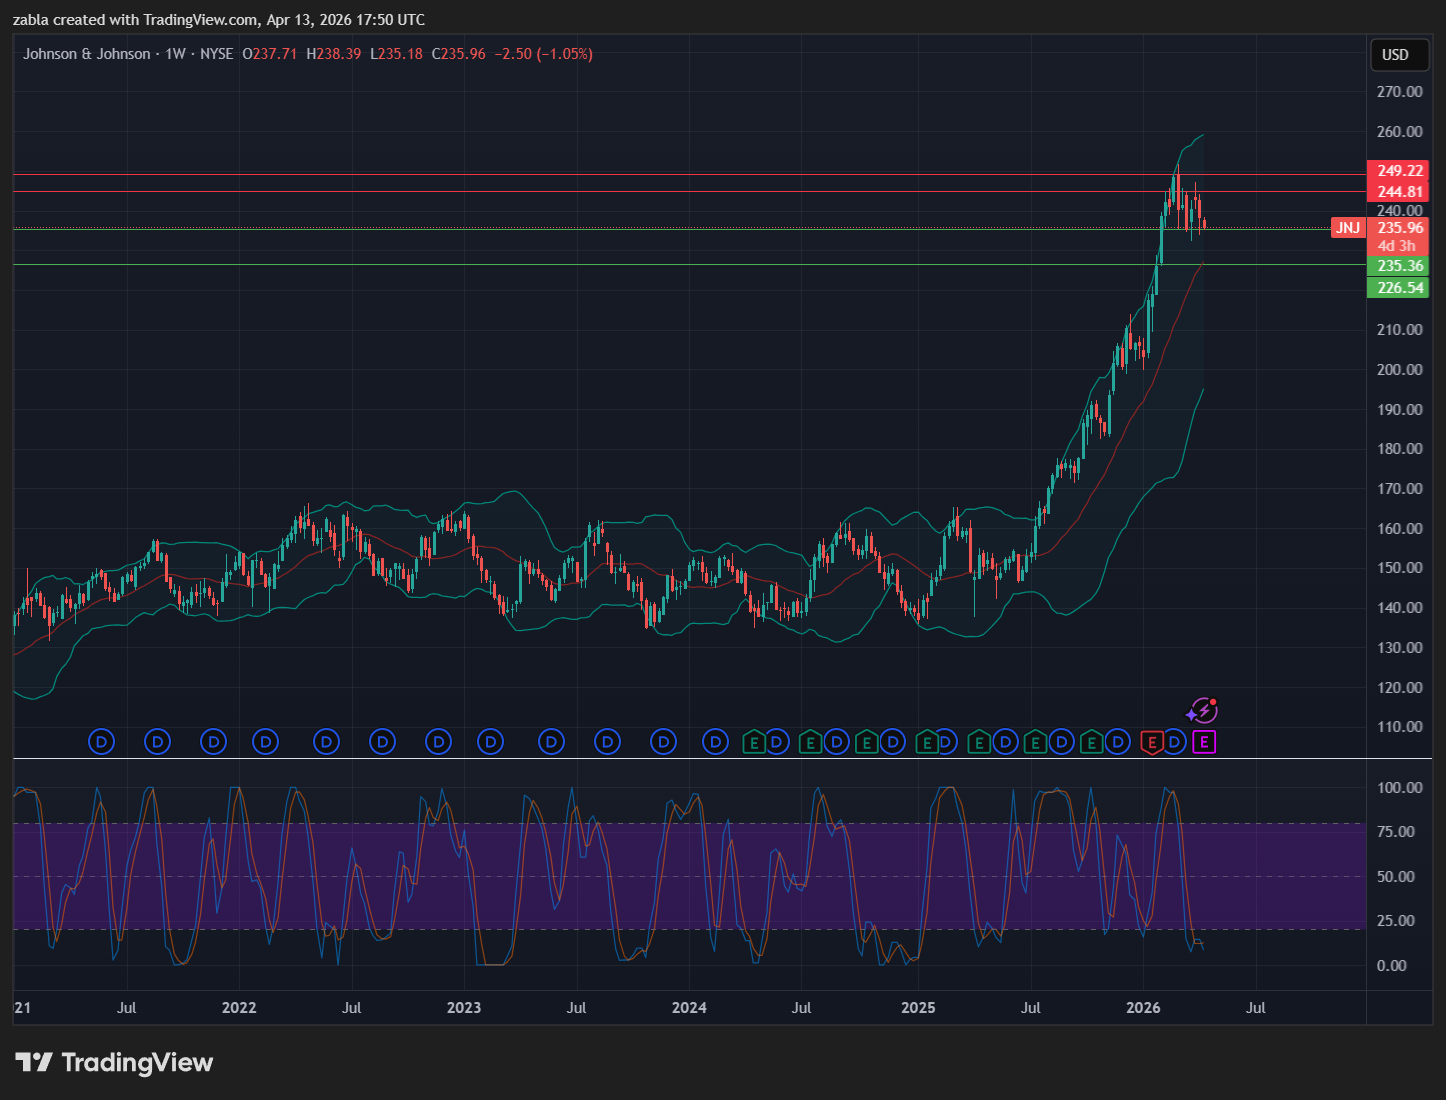Click the first green E earnings marker
The width and height of the screenshot is (1446, 1100).
click(x=754, y=742)
